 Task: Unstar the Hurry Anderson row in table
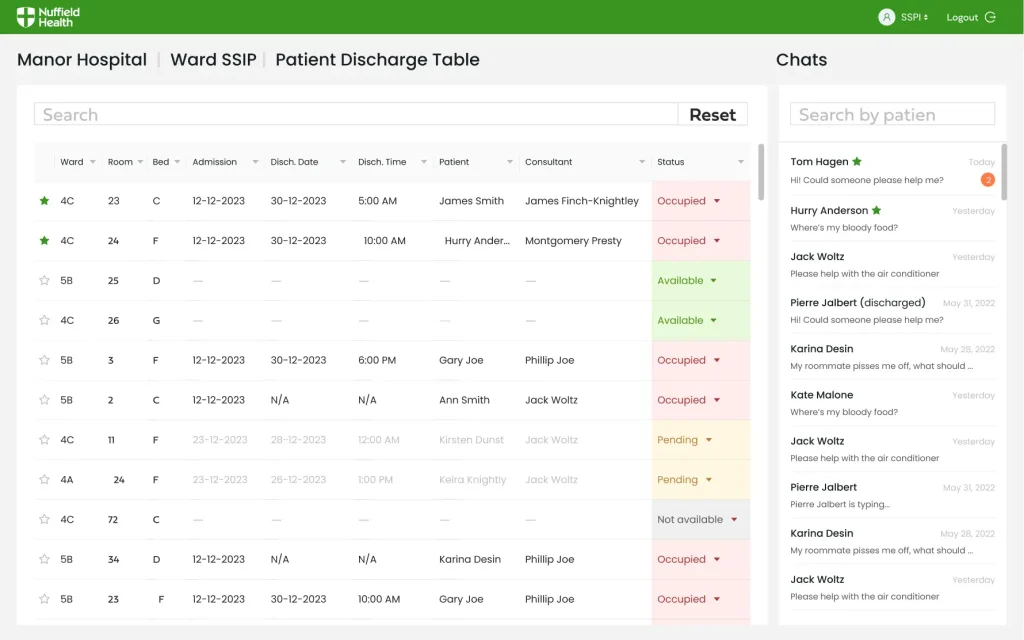click(x=44, y=241)
